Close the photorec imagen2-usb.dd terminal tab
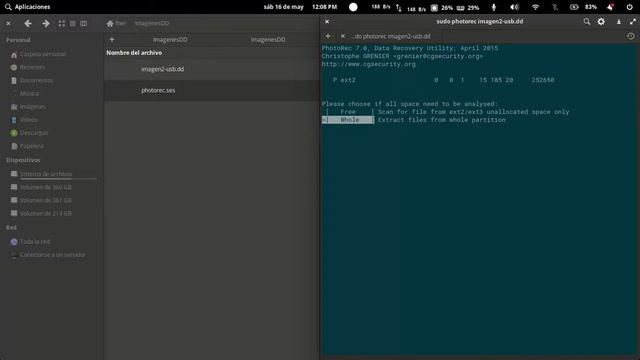The image size is (640, 360). point(343,36)
